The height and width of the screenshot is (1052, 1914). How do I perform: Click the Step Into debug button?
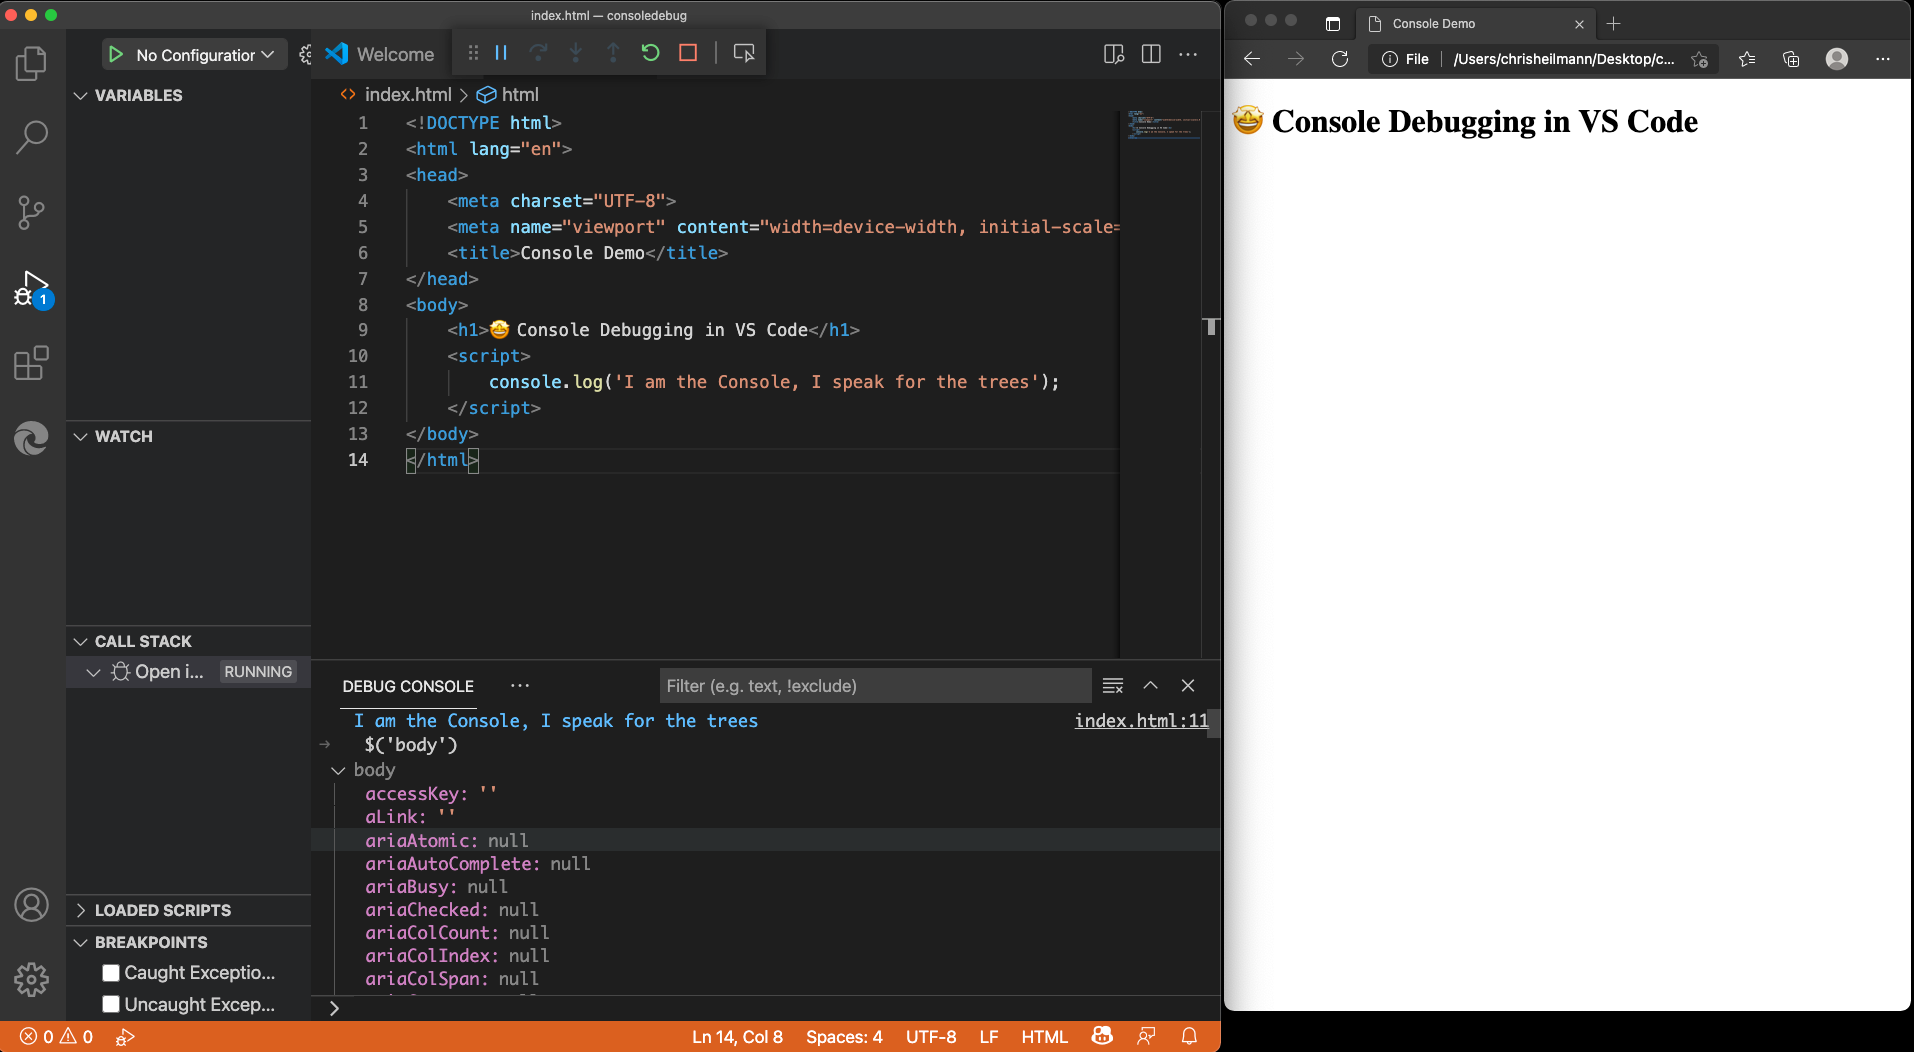[576, 53]
